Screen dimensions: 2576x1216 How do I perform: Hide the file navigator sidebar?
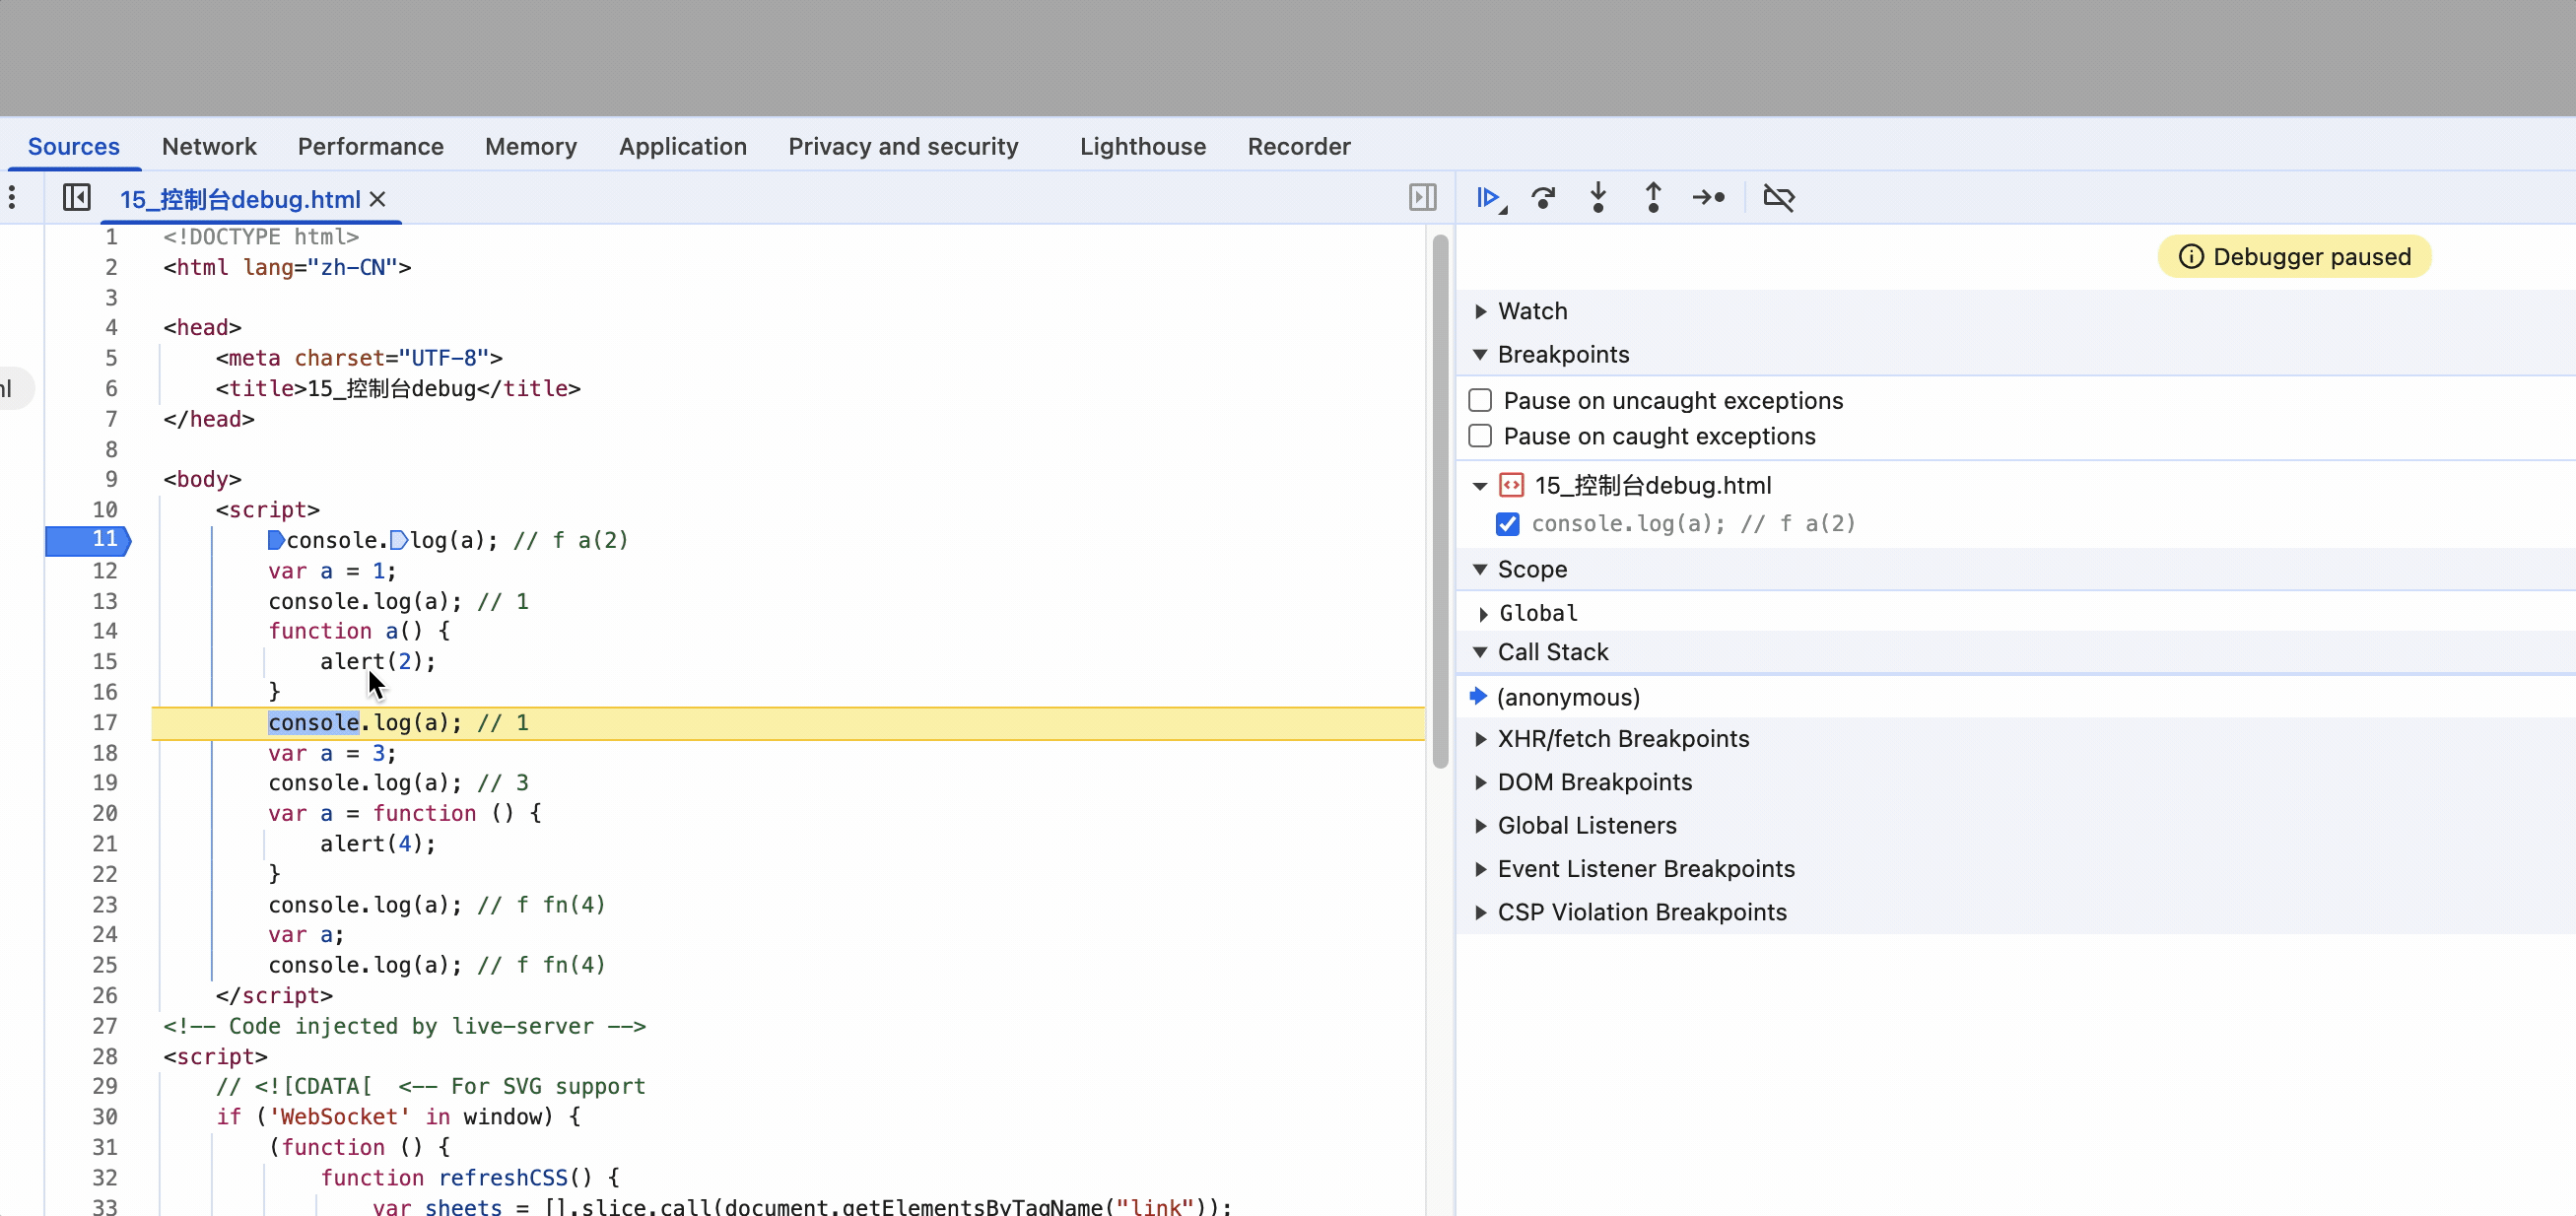[x=77, y=198]
